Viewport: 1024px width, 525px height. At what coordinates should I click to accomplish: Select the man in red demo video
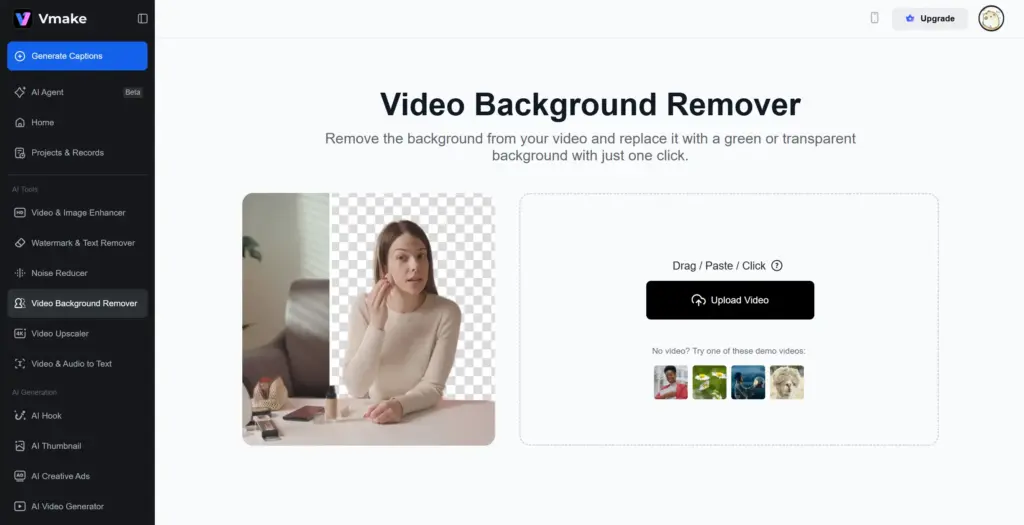[671, 382]
